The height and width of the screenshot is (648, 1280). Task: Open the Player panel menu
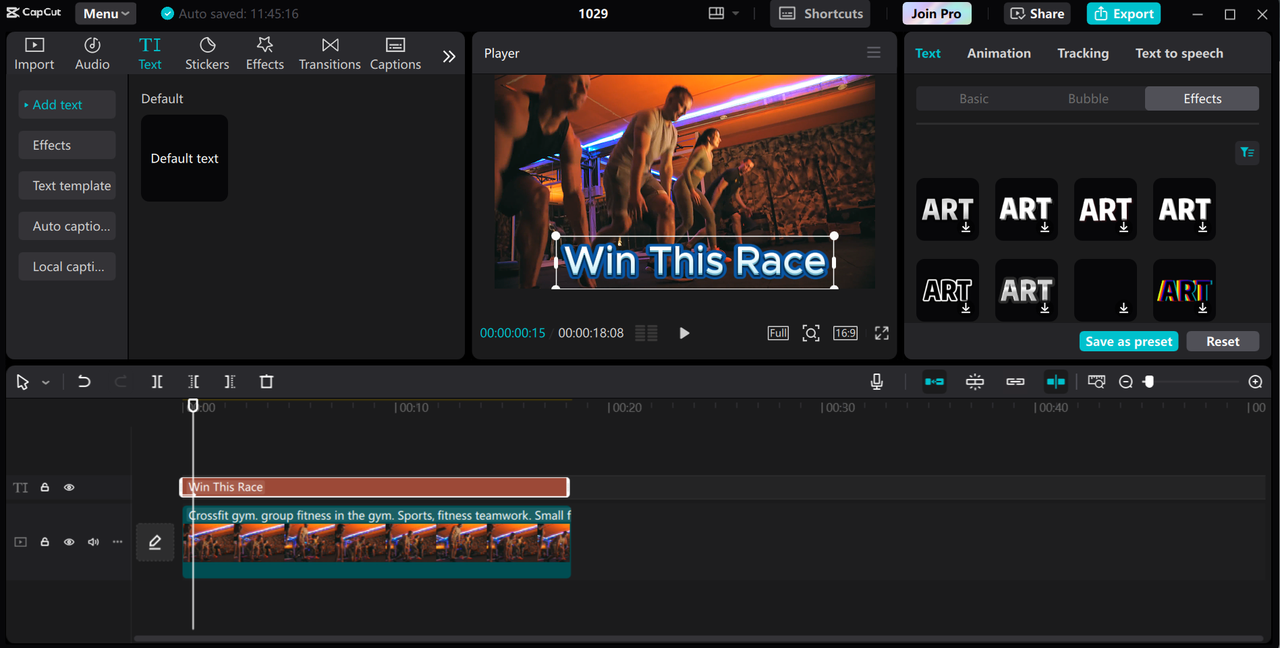click(874, 53)
